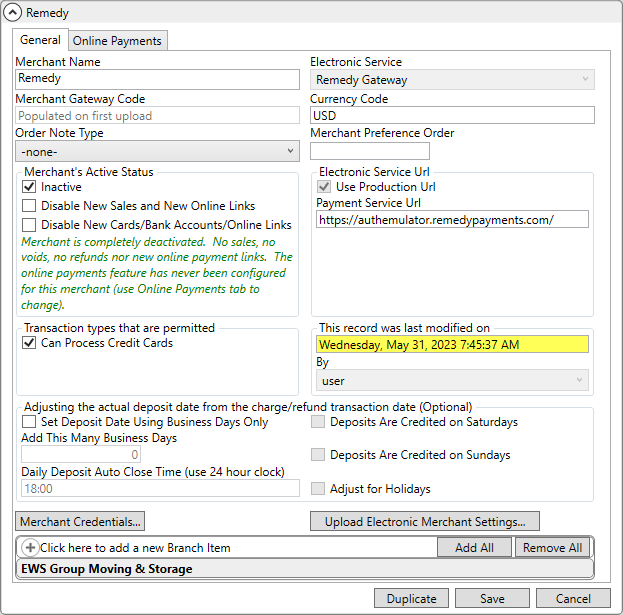Click the plus icon to add Branch Item

(30, 547)
